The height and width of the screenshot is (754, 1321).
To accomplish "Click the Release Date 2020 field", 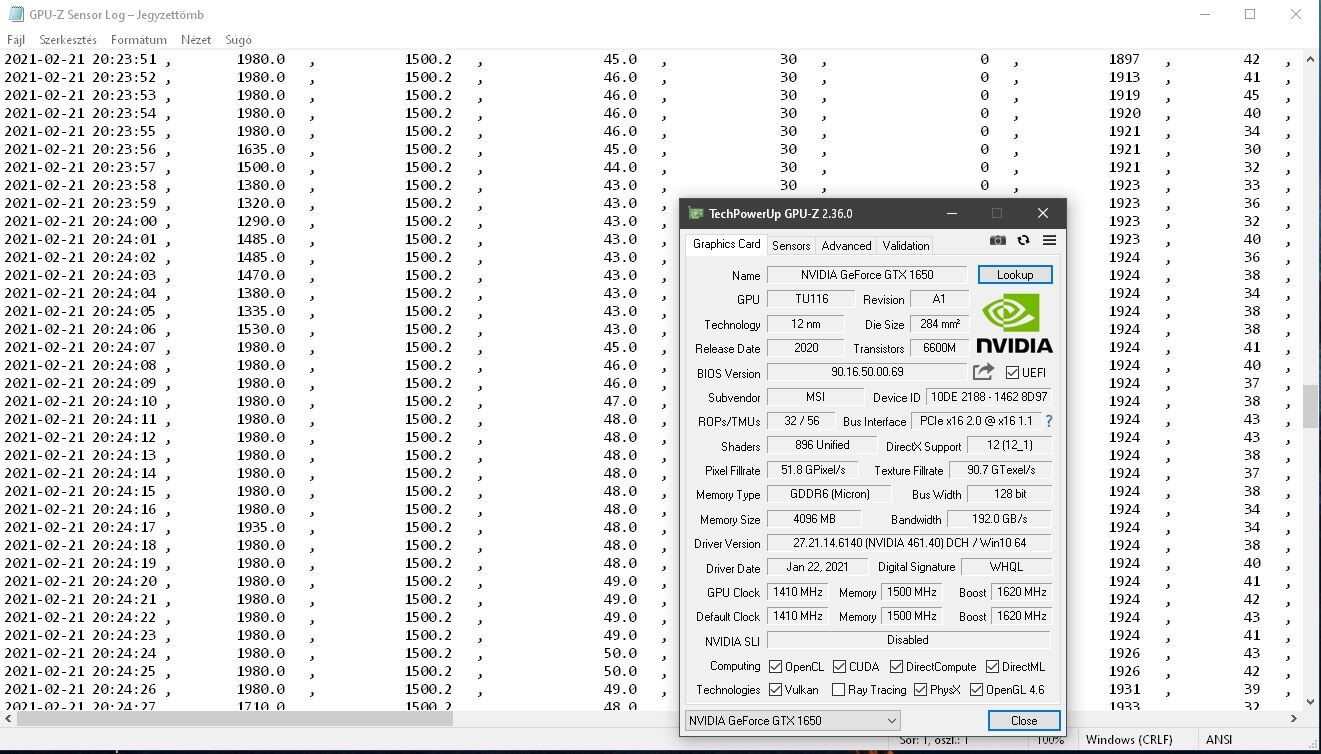I will 806,348.
